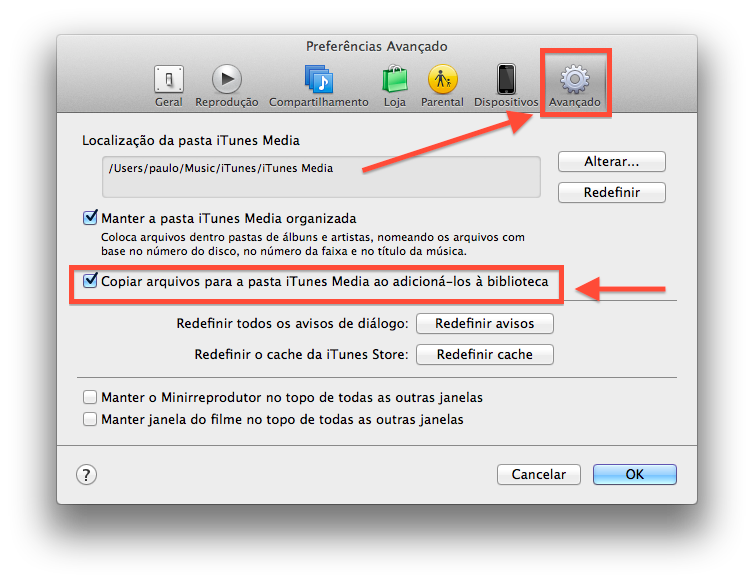Select the Reprodução play icon
Screen dimensions: 754x583
[x=227, y=80]
